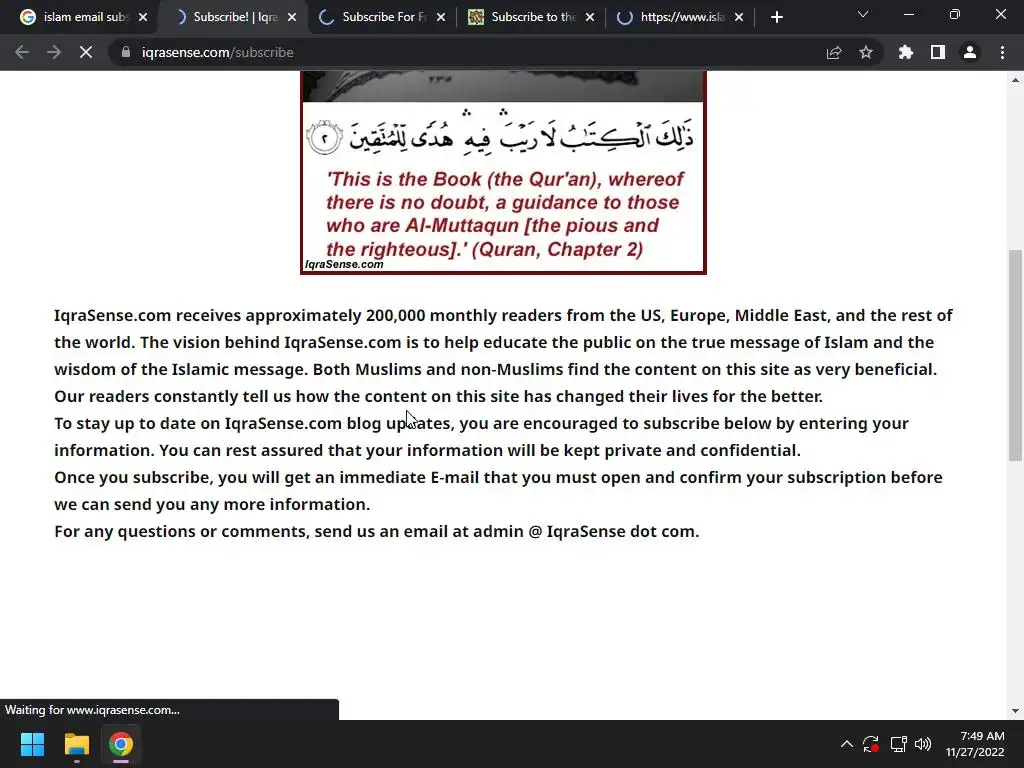Switch to the 'Subscribe to the' tab
The width and height of the screenshot is (1024, 768).
tap(530, 17)
